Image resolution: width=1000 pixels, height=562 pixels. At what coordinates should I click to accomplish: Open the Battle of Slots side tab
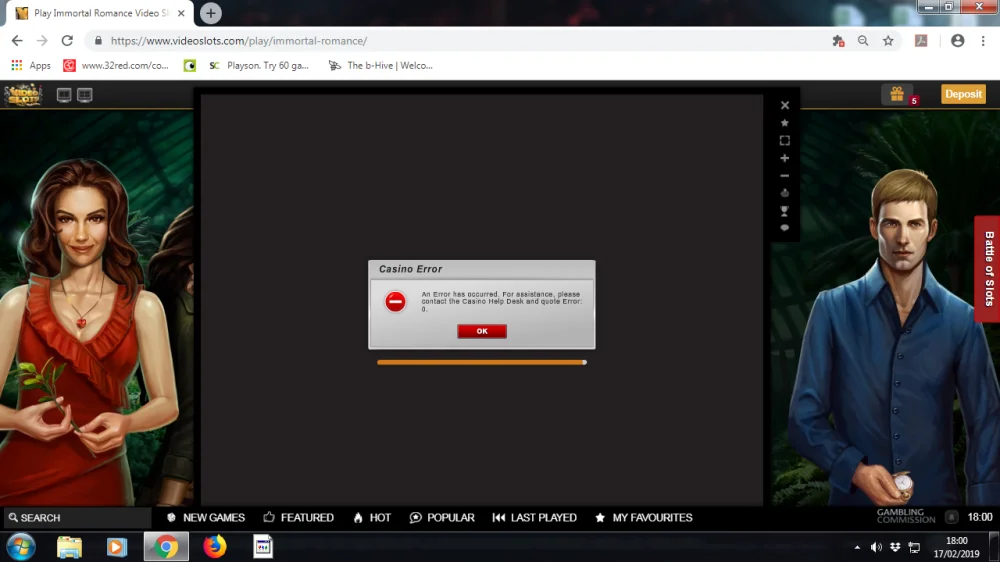(988, 269)
